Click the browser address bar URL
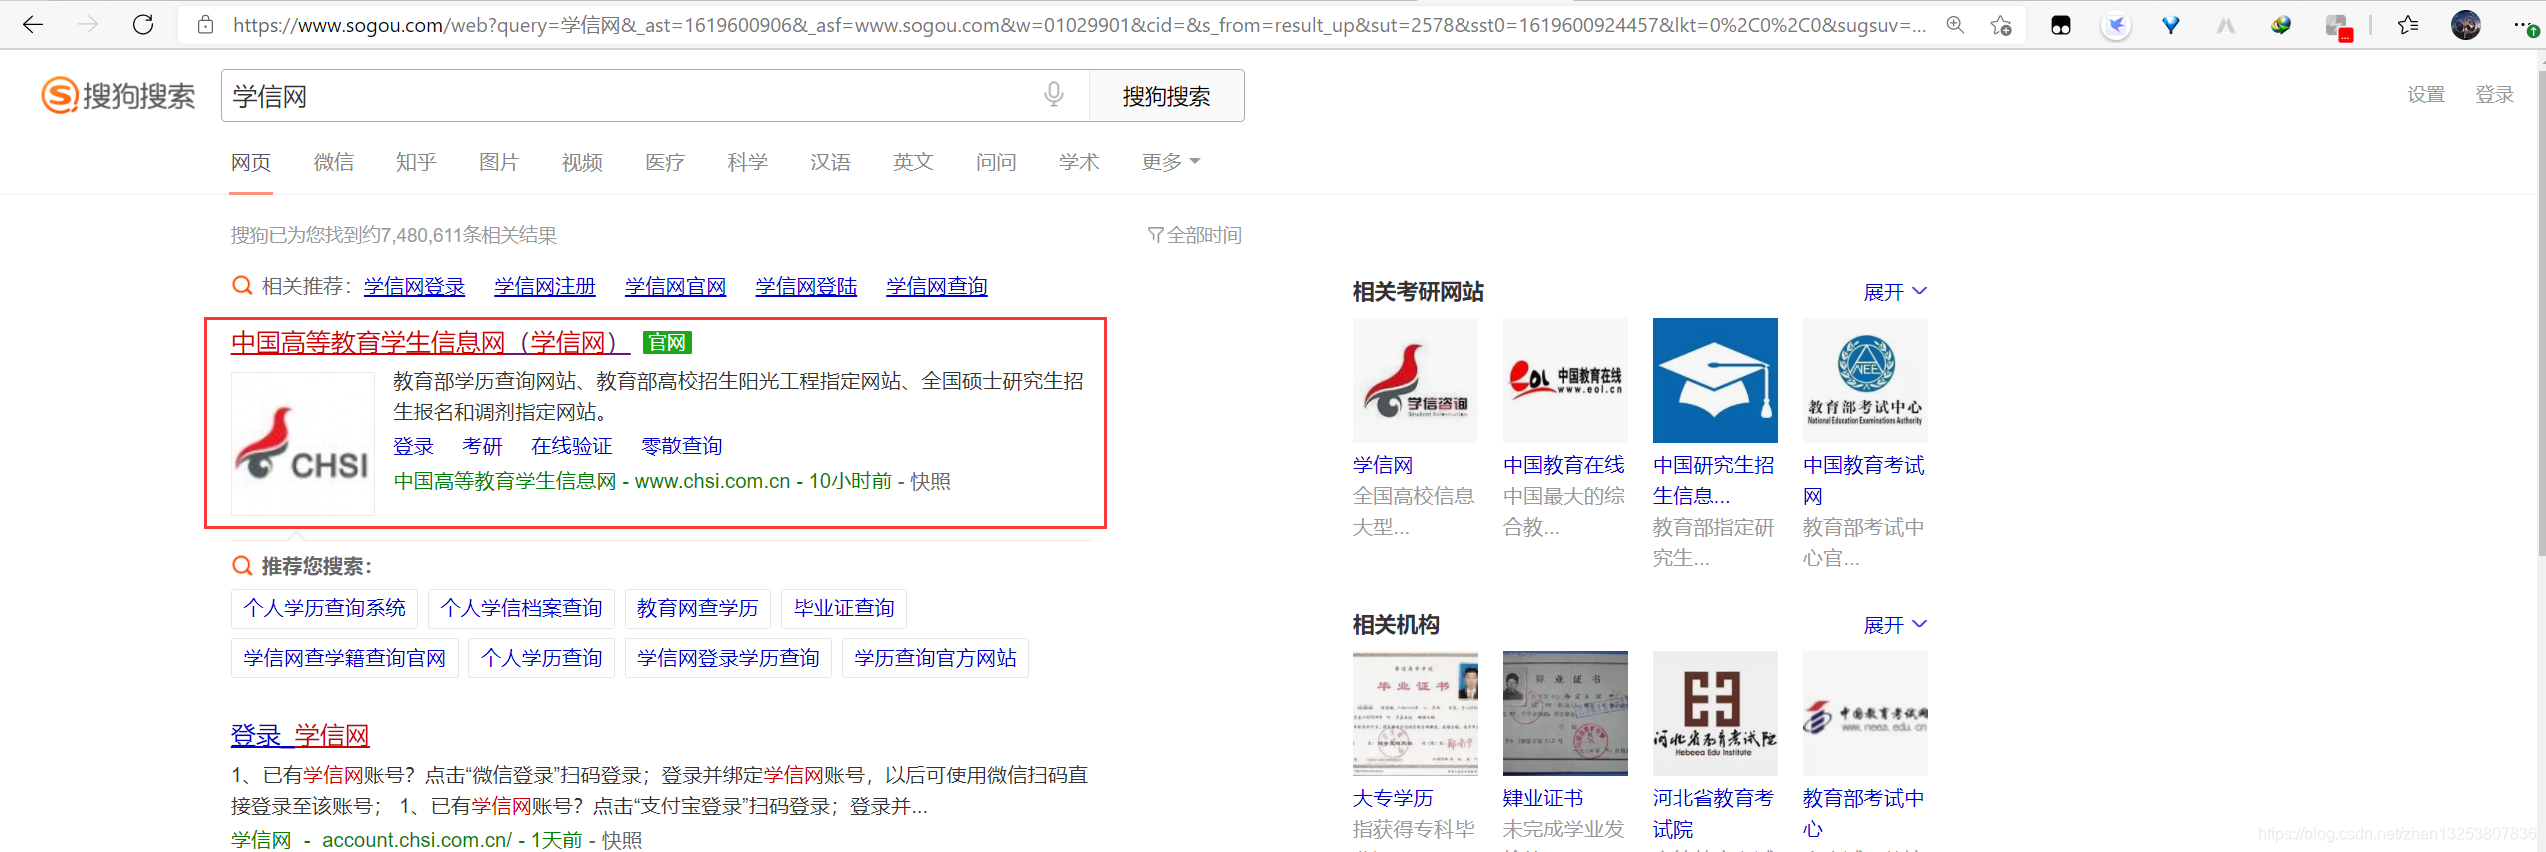 pos(1078,25)
